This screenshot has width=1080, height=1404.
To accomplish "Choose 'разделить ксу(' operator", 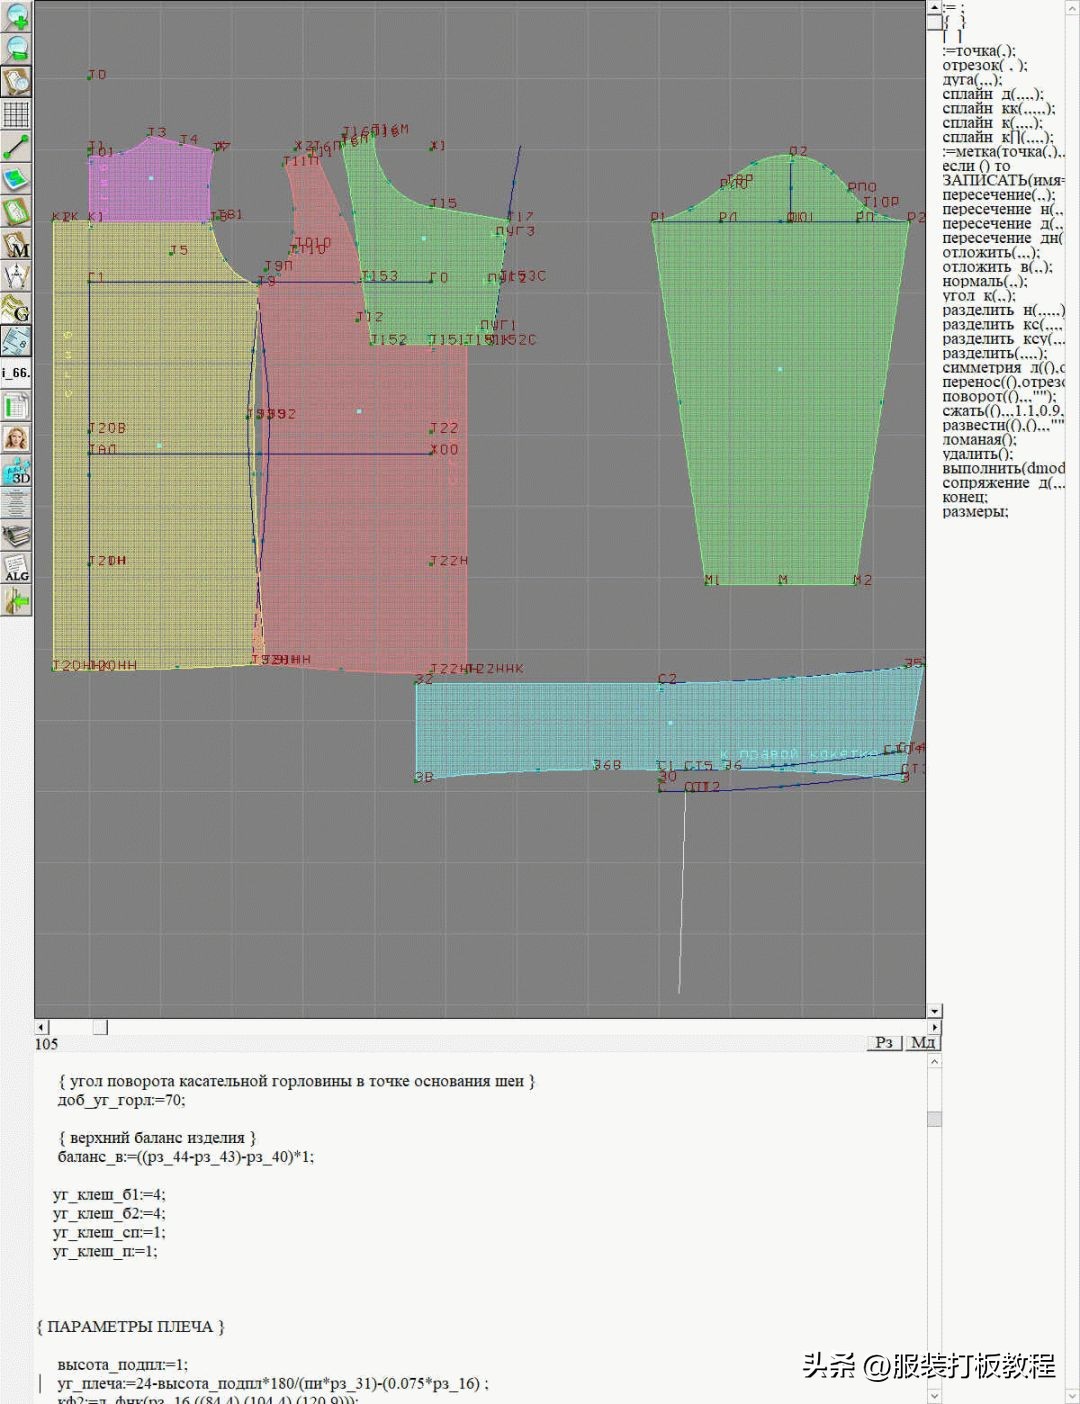I will 1003,338.
